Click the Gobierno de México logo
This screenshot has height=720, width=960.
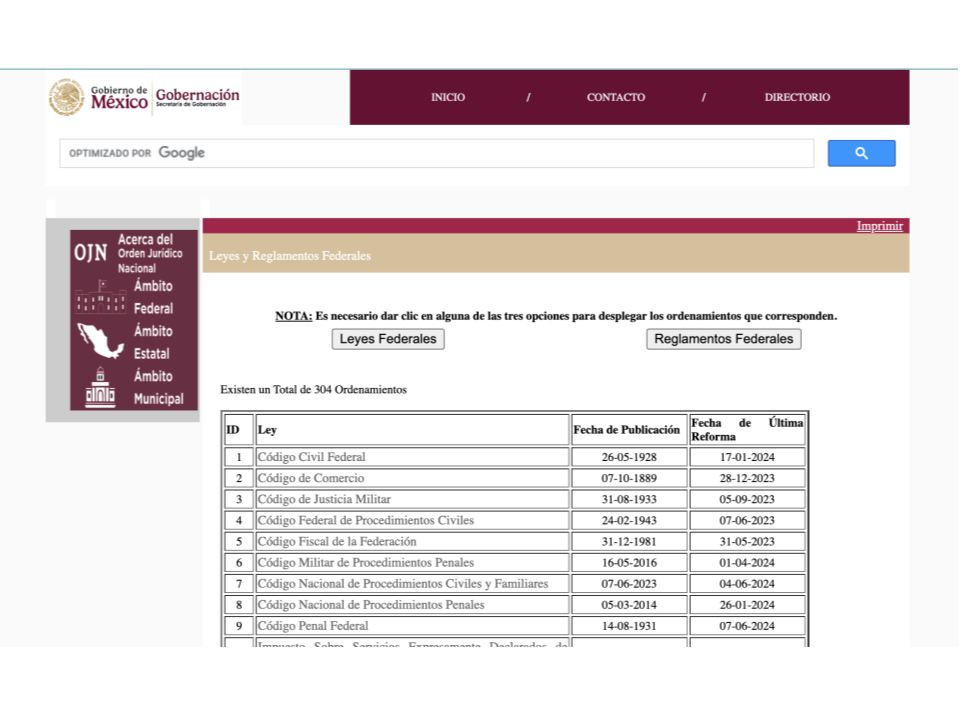99,97
